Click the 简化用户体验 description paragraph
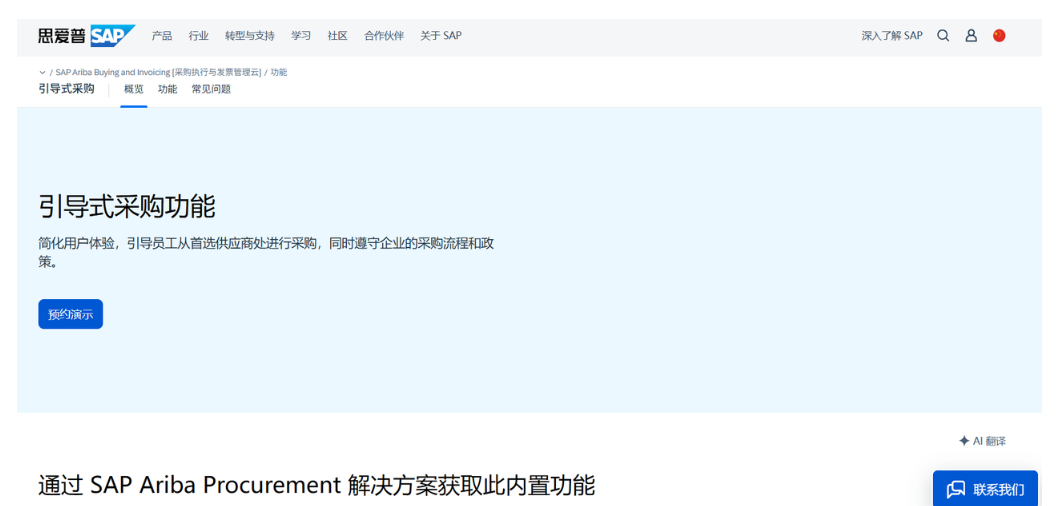This screenshot has width=1056, height=506. click(266, 252)
